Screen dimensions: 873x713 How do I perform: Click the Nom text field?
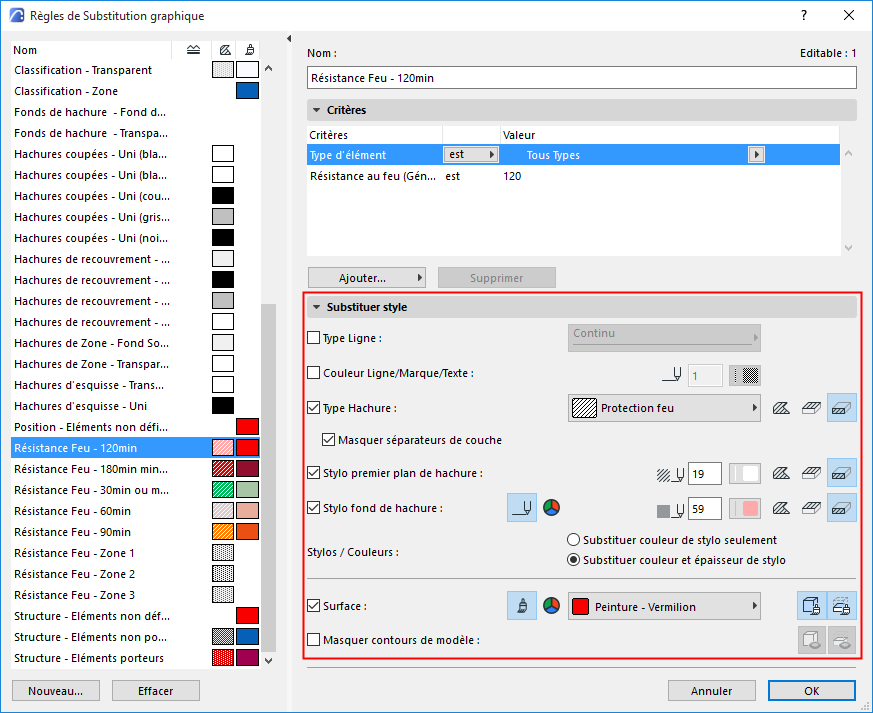(x=582, y=78)
